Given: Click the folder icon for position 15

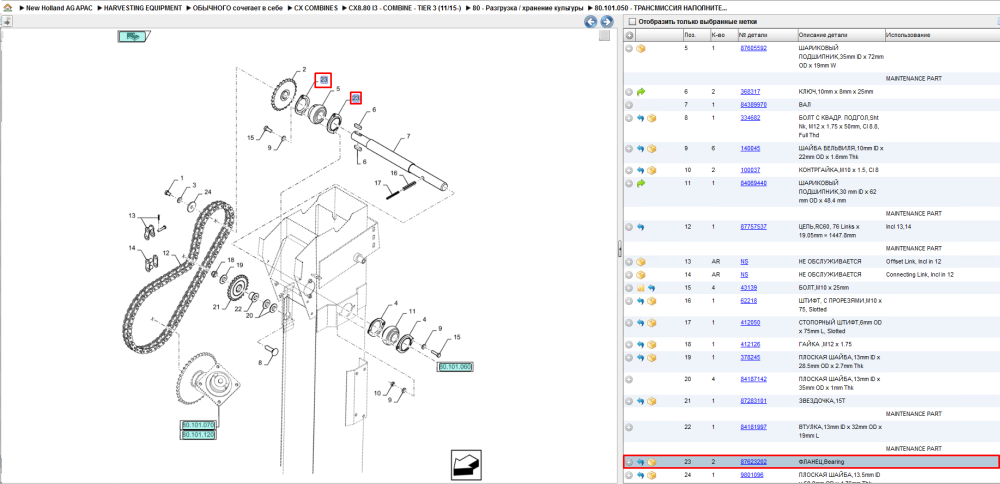Looking at the screenshot, I should 641,288.
